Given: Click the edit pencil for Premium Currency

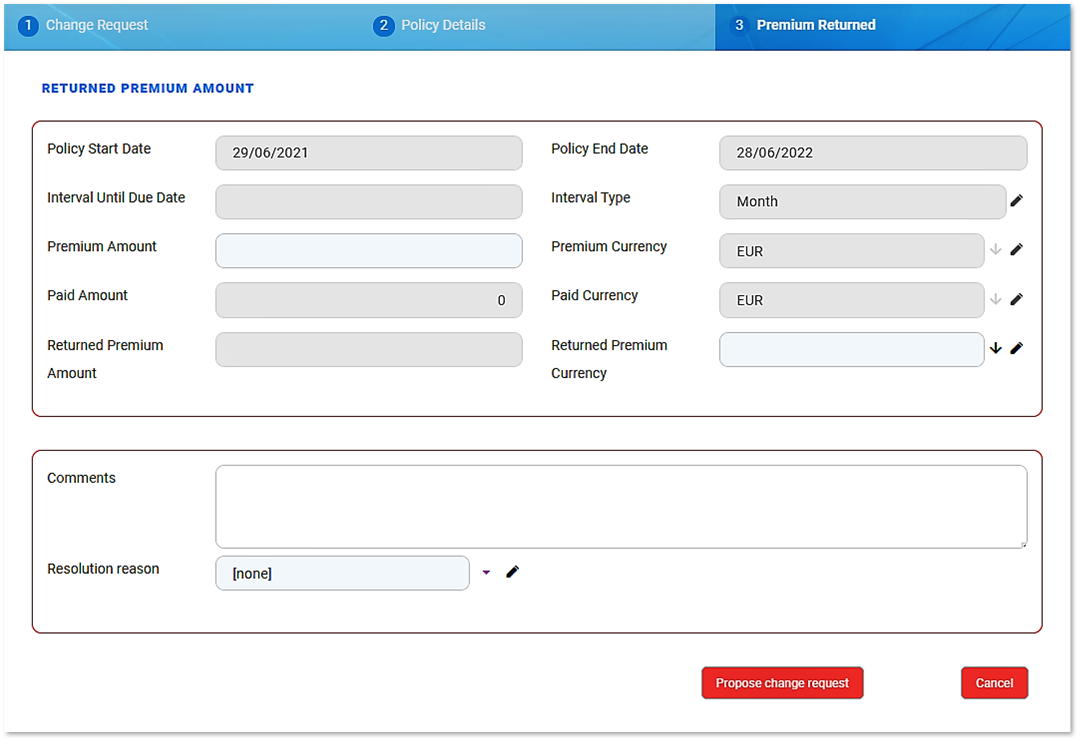Looking at the screenshot, I should click(x=1016, y=250).
